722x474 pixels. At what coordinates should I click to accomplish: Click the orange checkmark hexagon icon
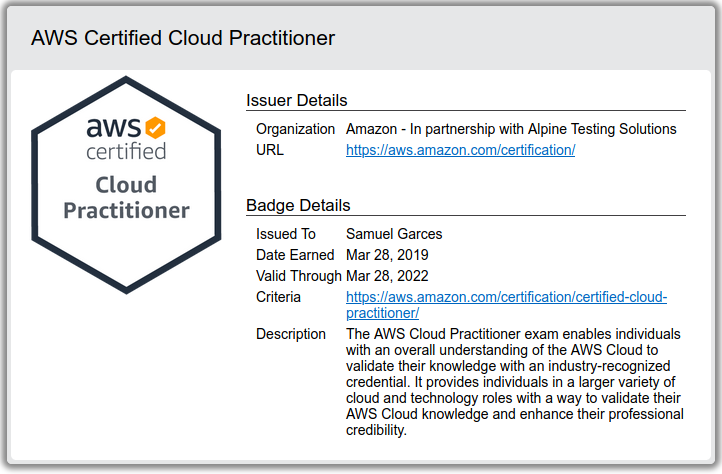(155, 127)
